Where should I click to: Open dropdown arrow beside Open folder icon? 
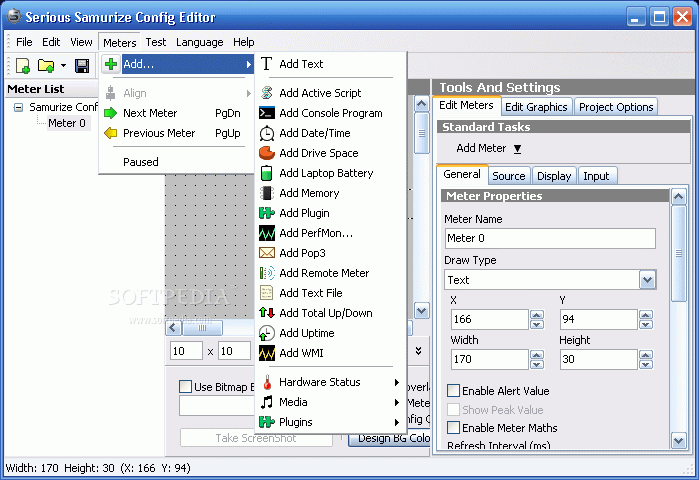(x=63, y=66)
